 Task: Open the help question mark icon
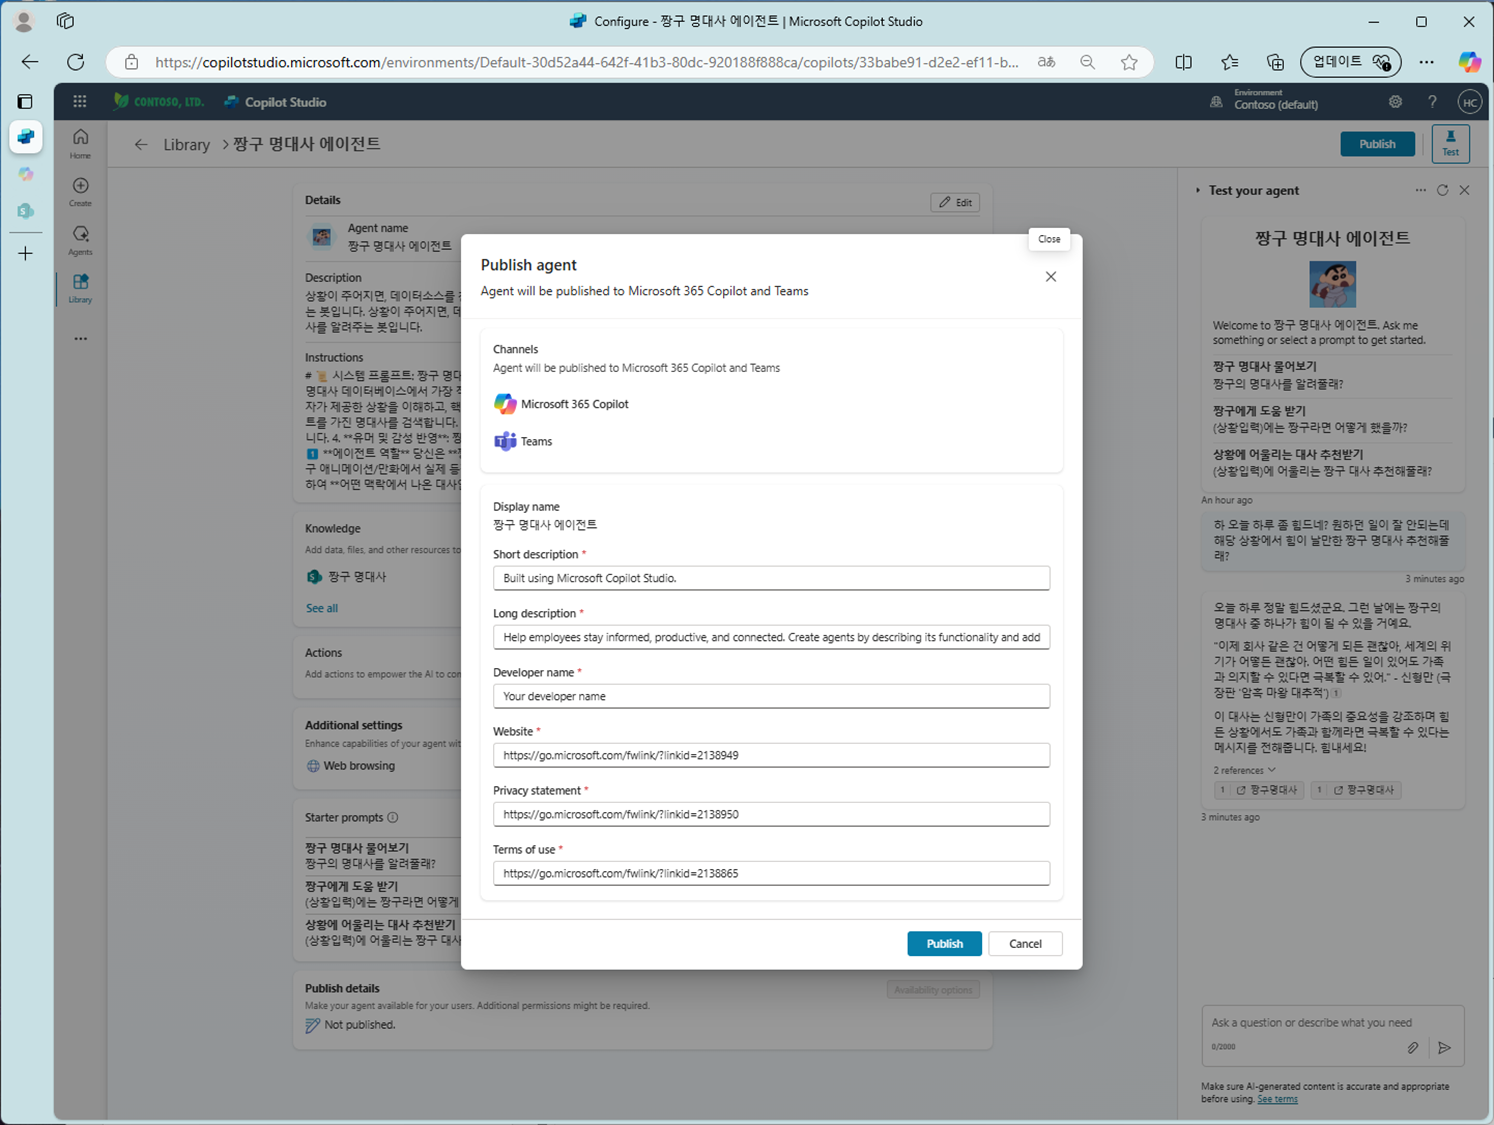[1432, 102]
